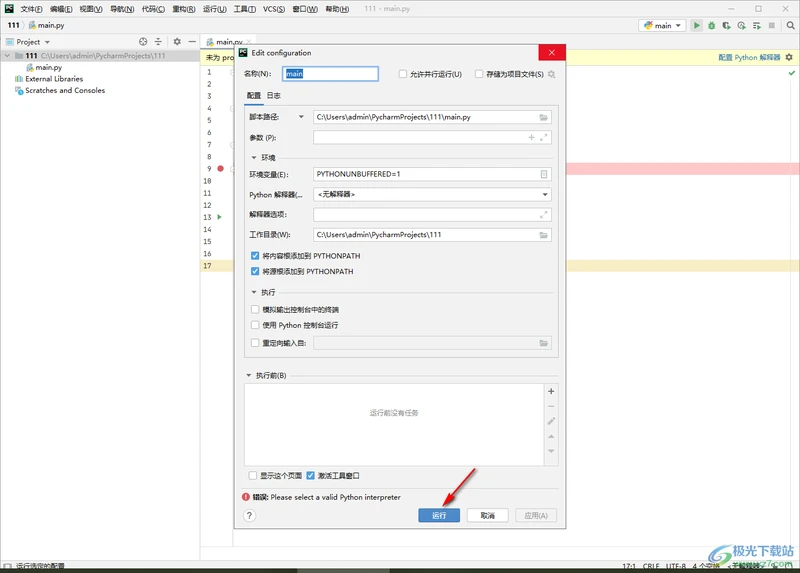Image resolution: width=800 pixels, height=573 pixels.
Task: Uncheck add source roots to PYTHONPATH
Action: pyautogui.click(x=255, y=271)
